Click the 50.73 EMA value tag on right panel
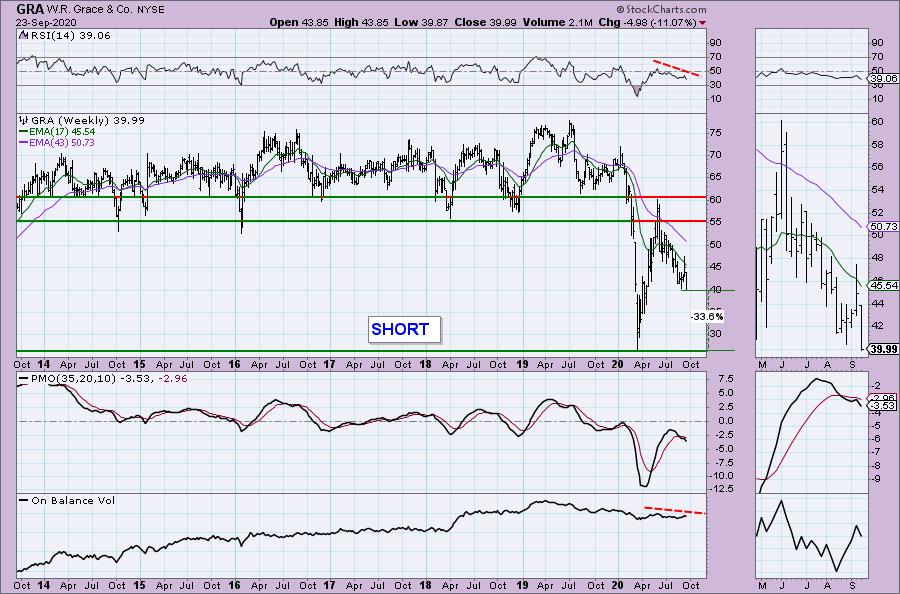Screen dimensions: 900x594 pyautogui.click(x=884, y=226)
